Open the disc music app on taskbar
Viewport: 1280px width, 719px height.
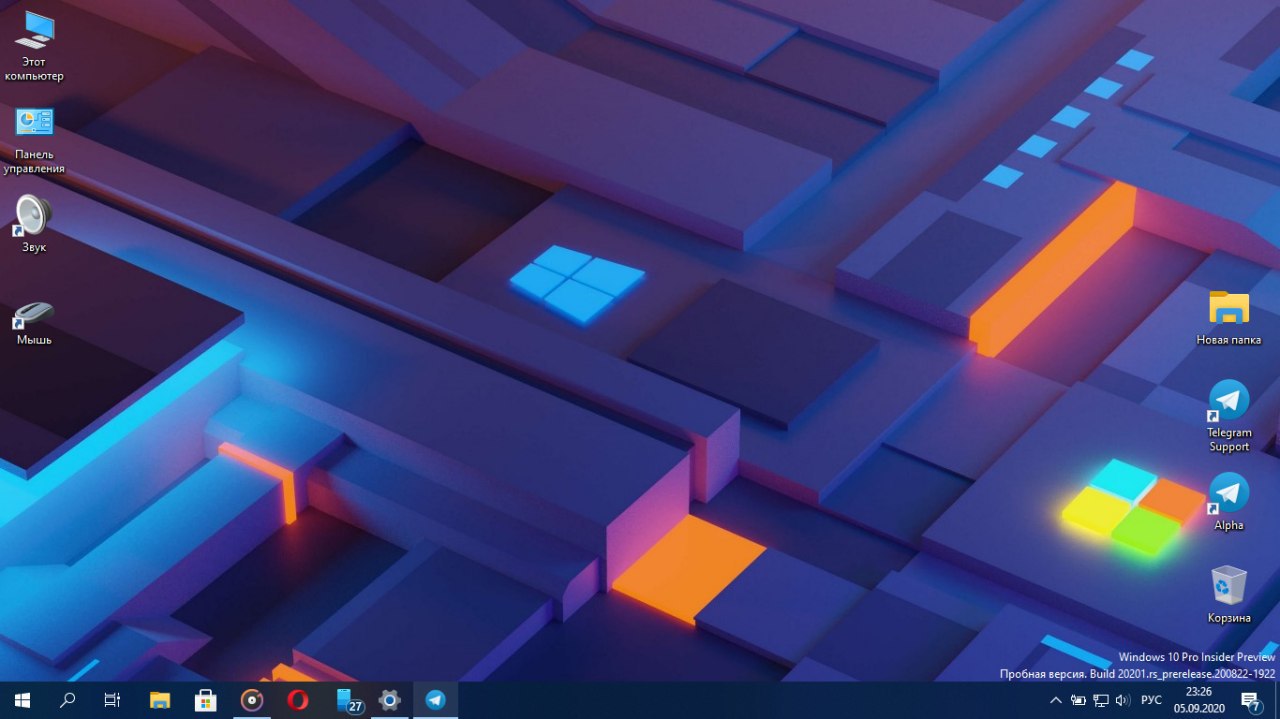[252, 700]
